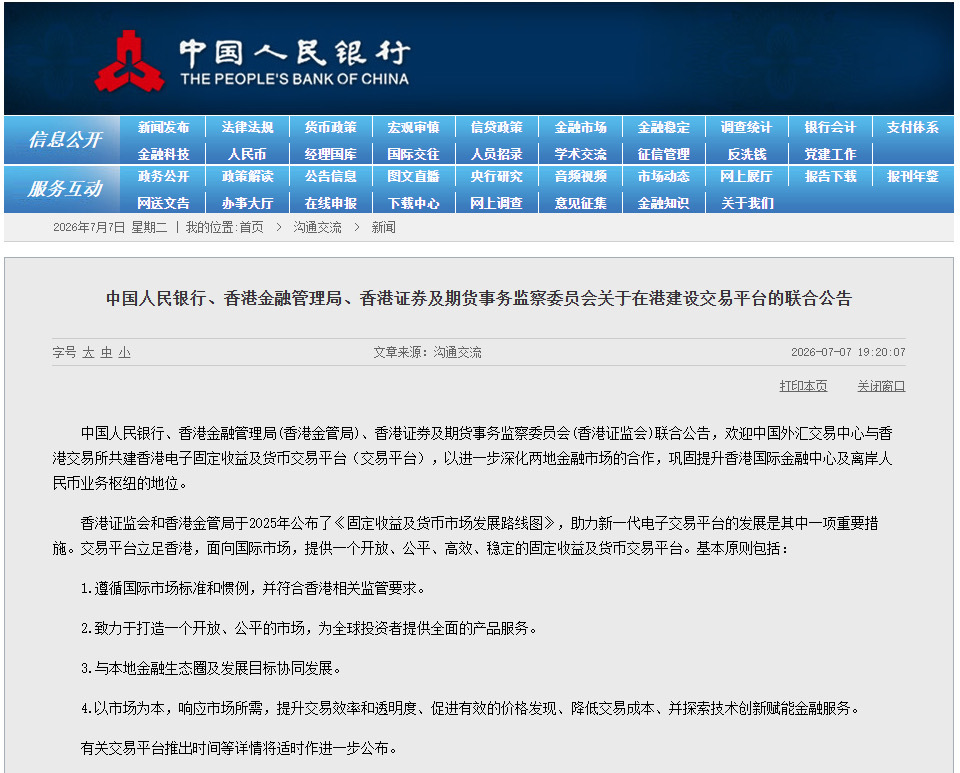Viewport: 960px width, 773px height.
Task: Click the People's Bank of China logo
Action: point(252,62)
